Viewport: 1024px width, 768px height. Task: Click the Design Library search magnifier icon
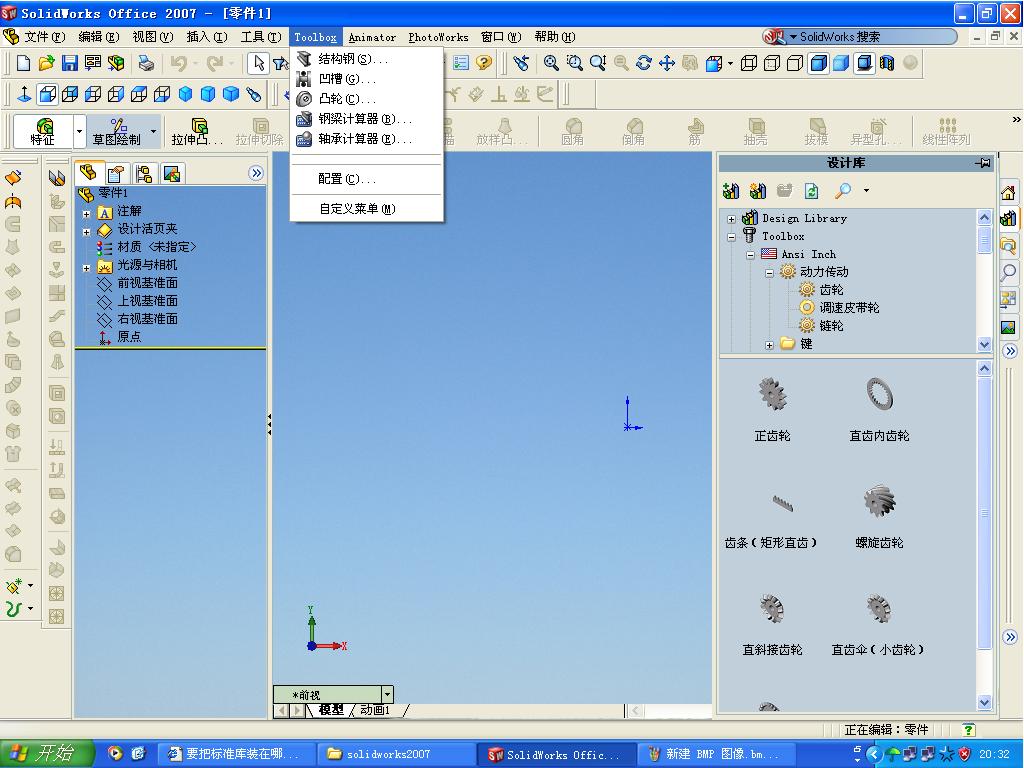point(843,191)
